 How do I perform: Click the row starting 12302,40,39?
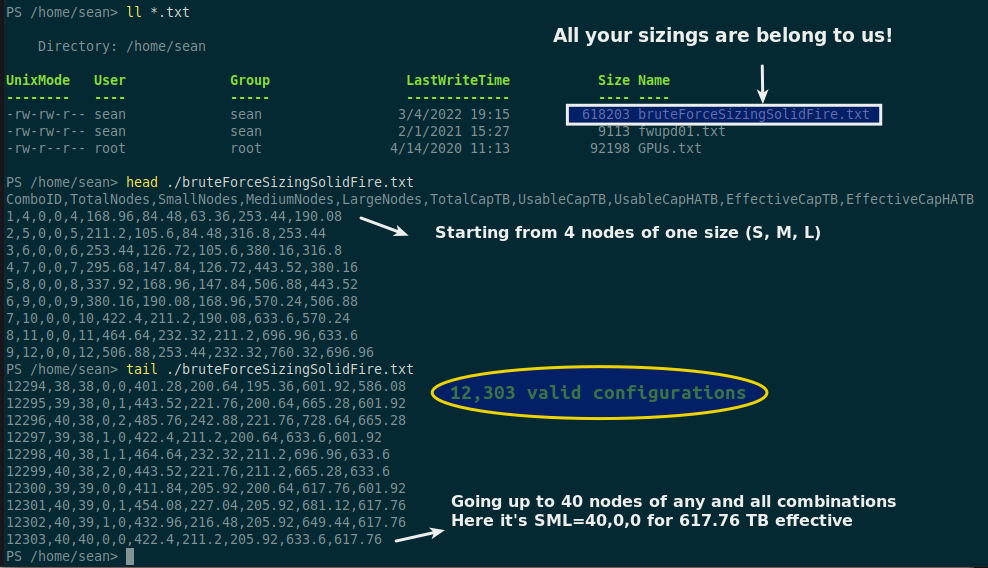tap(206, 523)
